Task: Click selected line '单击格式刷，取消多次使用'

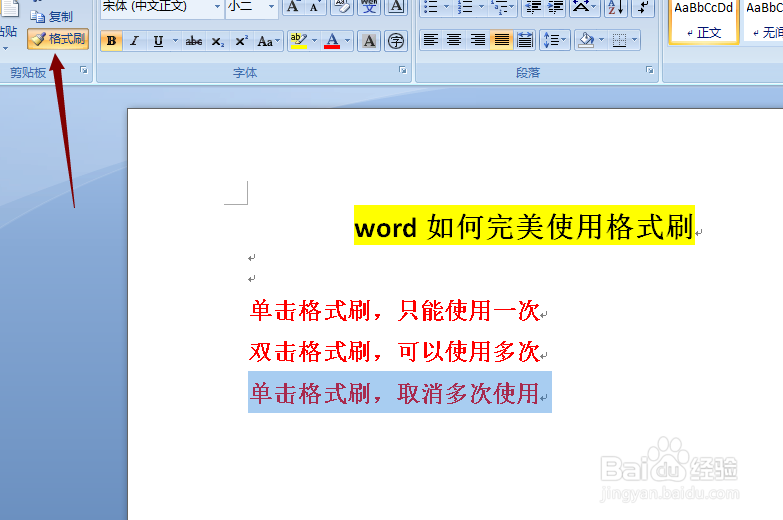Action: click(x=395, y=393)
